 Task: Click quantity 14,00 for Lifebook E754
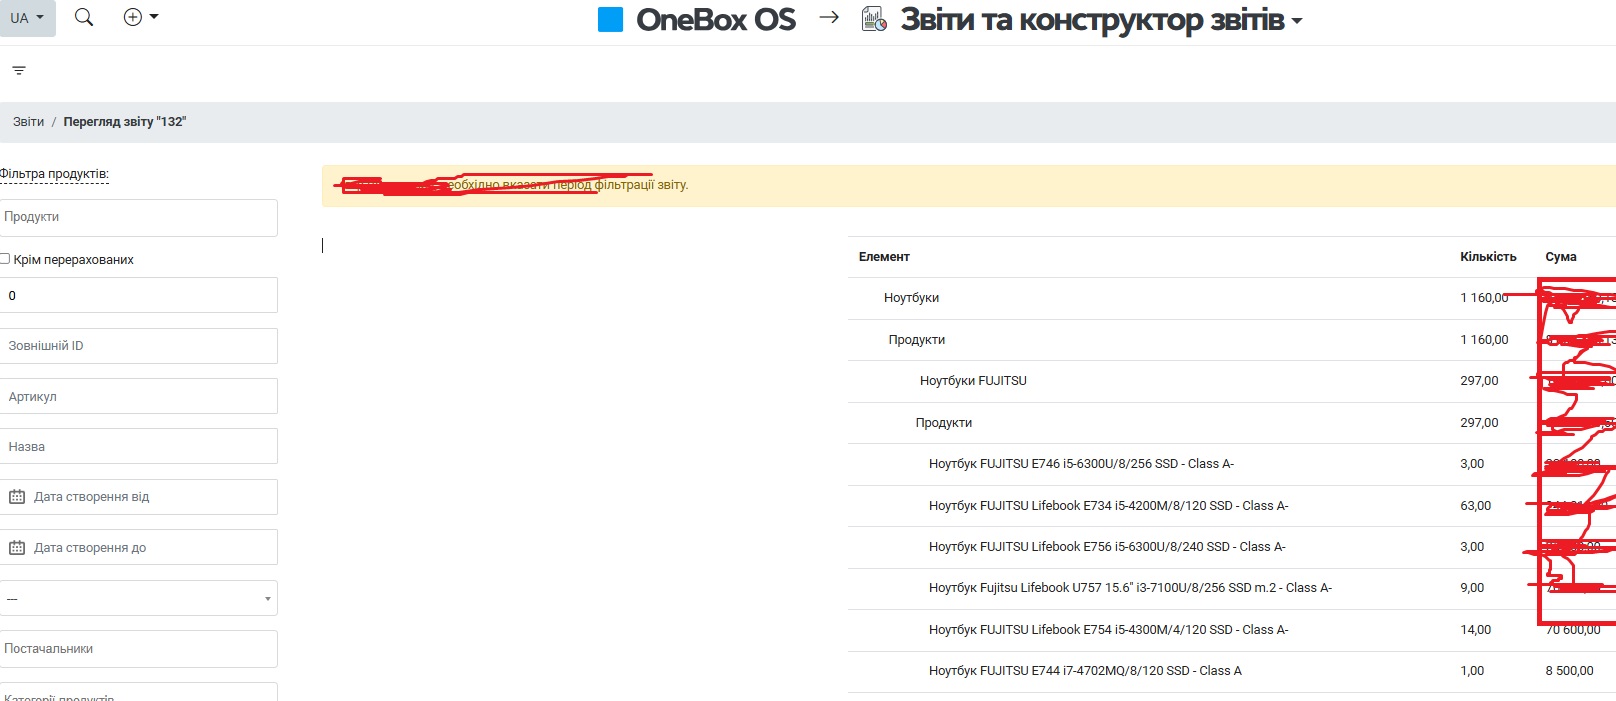click(1476, 630)
